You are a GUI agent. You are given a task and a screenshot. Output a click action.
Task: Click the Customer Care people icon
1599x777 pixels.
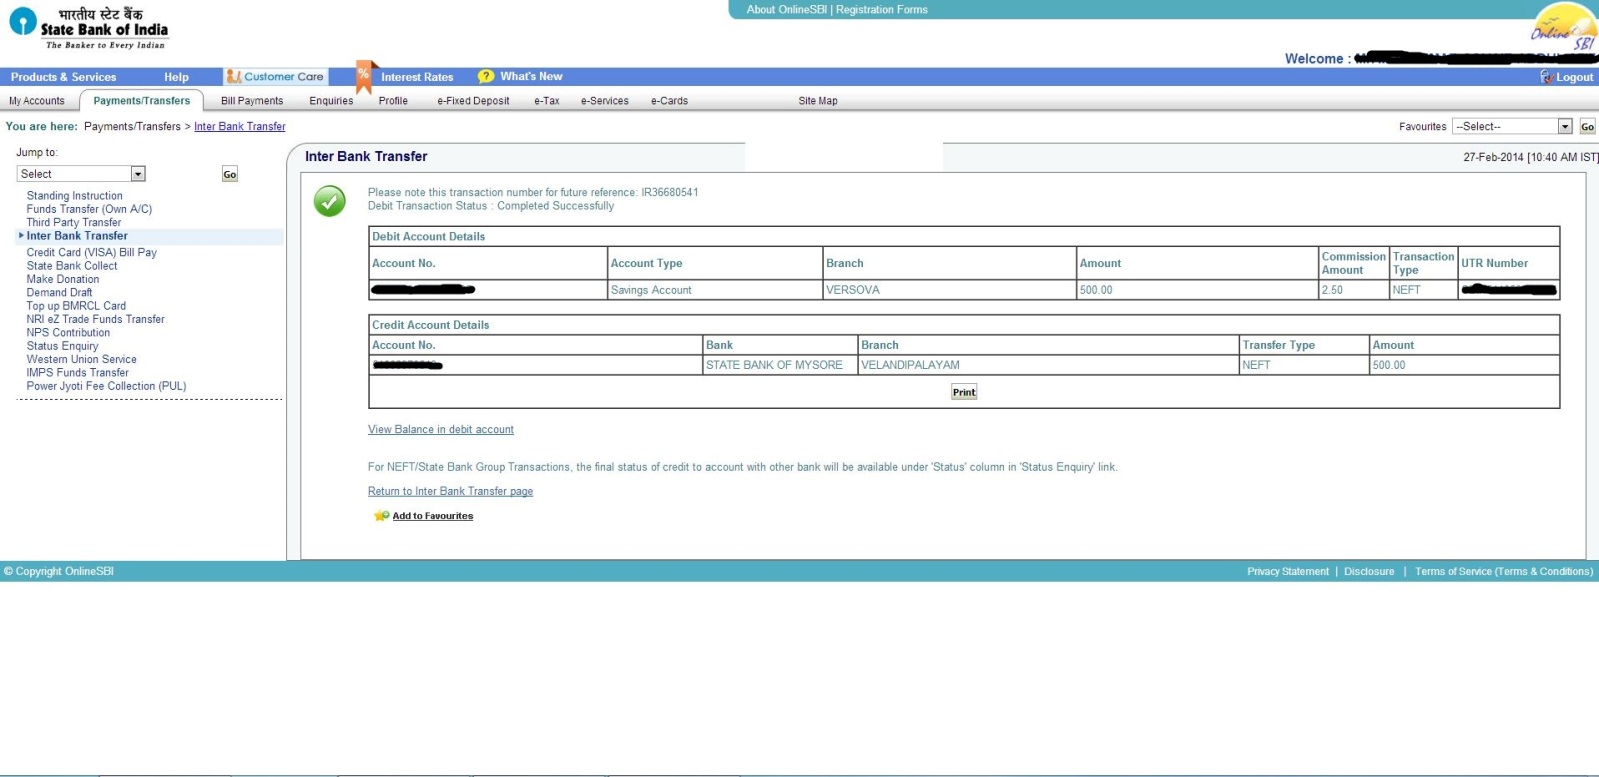(x=233, y=76)
